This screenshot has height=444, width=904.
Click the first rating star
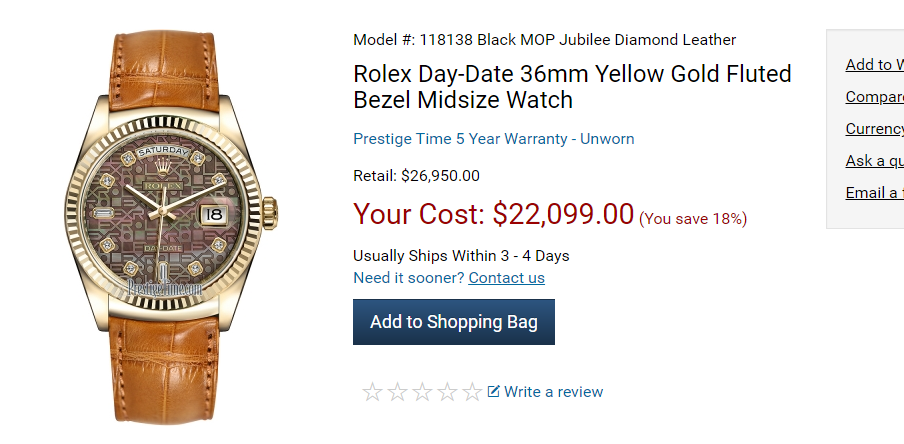point(372,392)
